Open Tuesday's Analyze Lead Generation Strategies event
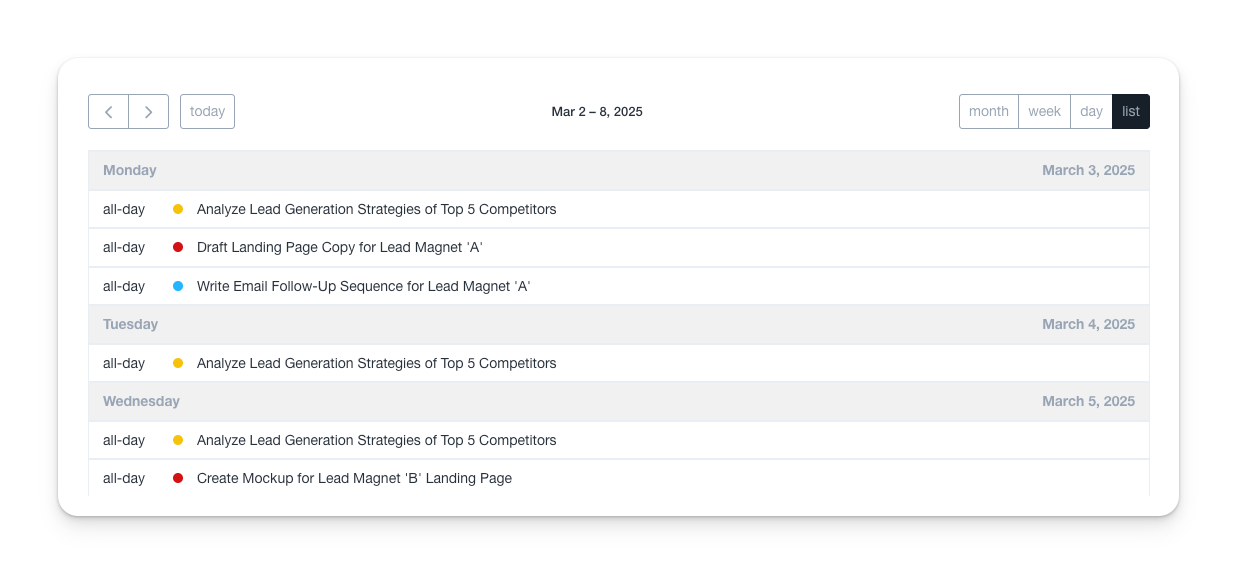Screen dimensions: 1237x574 pos(376,363)
